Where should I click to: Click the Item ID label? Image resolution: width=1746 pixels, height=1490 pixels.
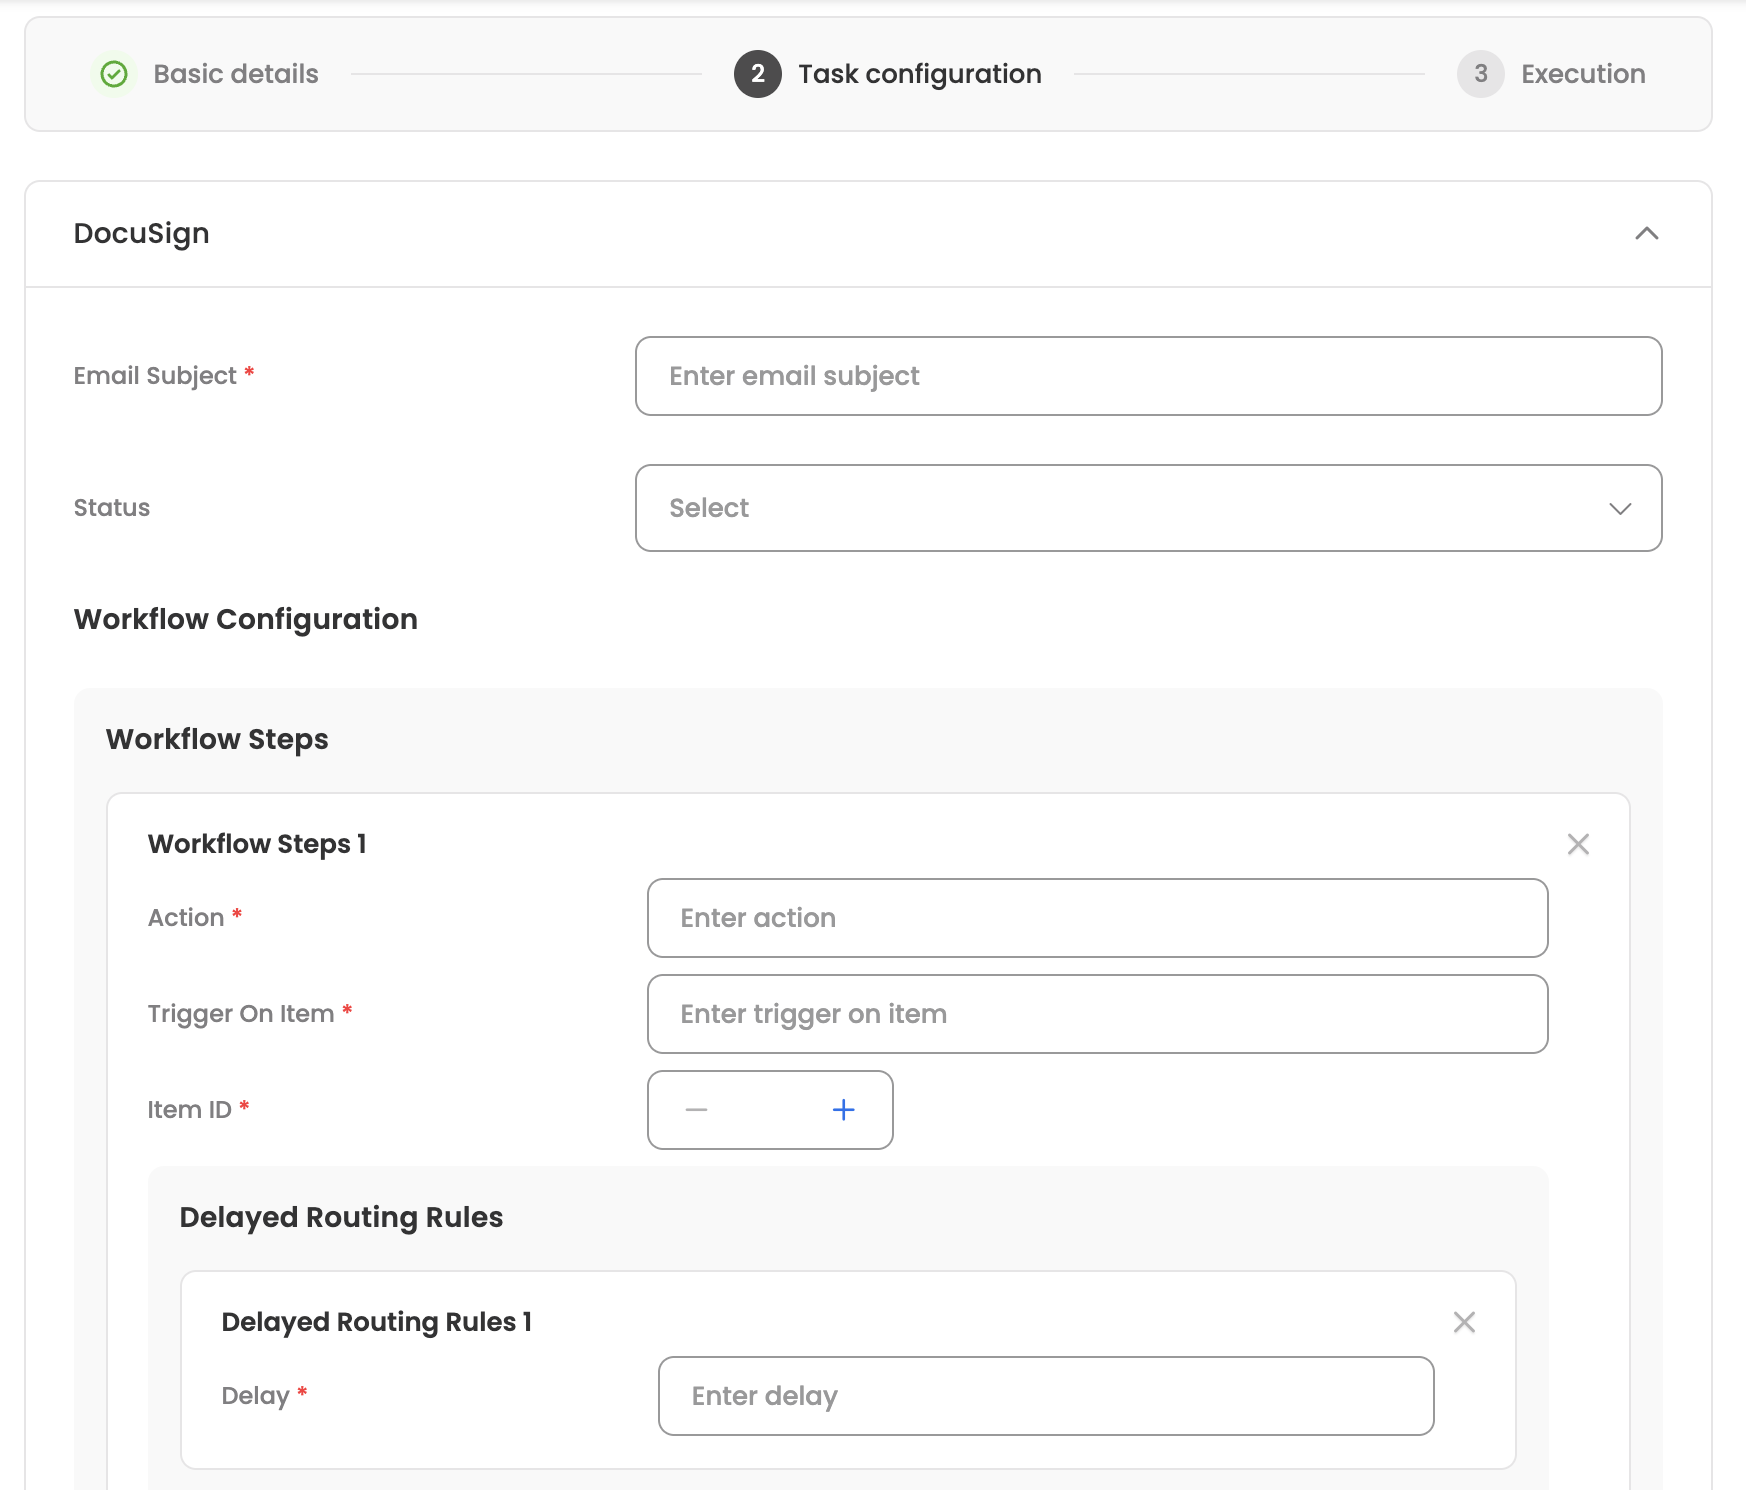(190, 1110)
